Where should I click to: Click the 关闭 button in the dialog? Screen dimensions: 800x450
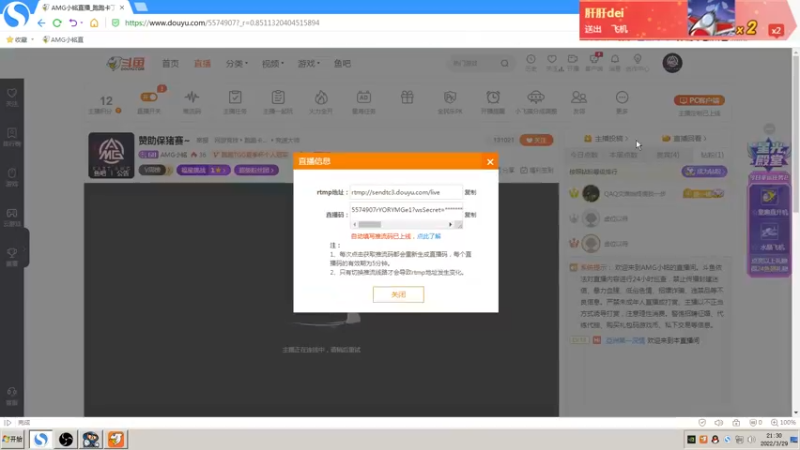[x=398, y=294]
